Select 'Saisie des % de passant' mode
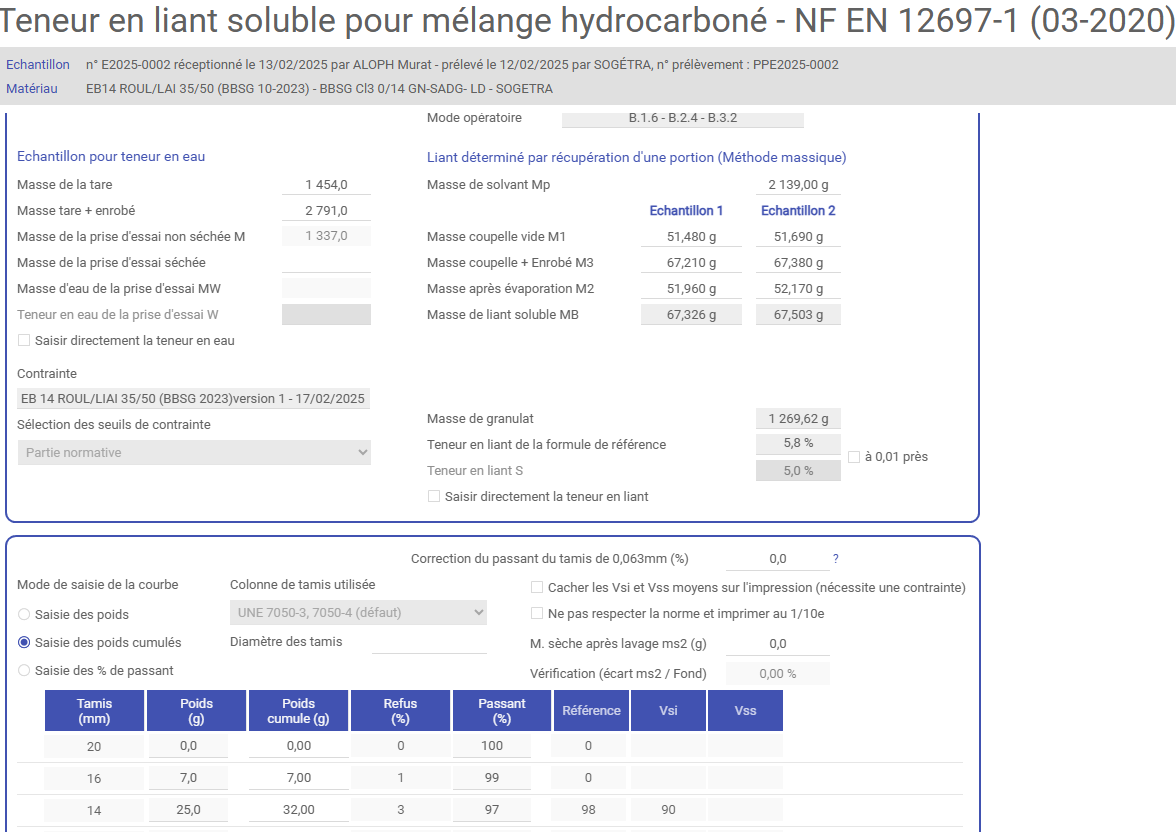The height and width of the screenshot is (832, 1176). pyautogui.click(x=24, y=671)
